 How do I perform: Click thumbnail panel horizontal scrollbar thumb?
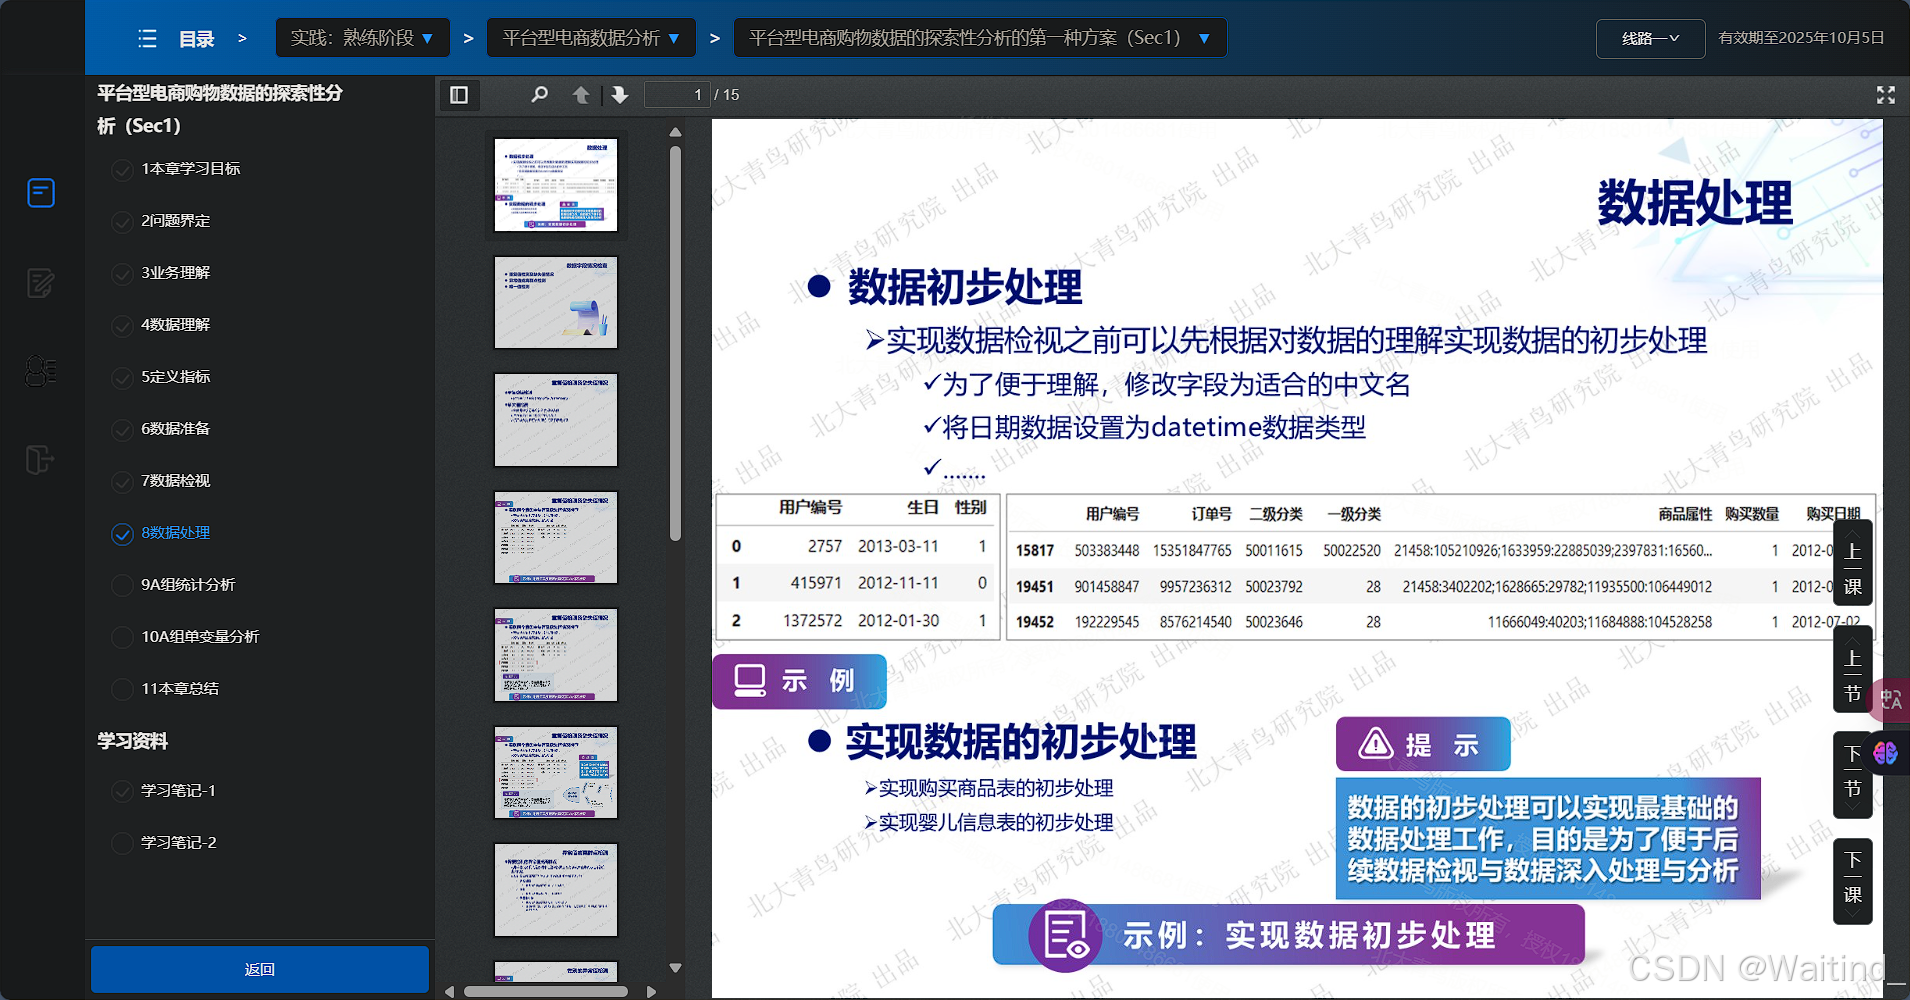[x=545, y=992]
